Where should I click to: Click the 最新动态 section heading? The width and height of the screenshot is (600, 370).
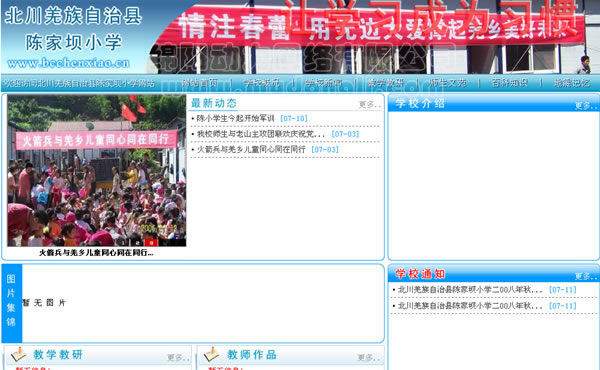[214, 103]
